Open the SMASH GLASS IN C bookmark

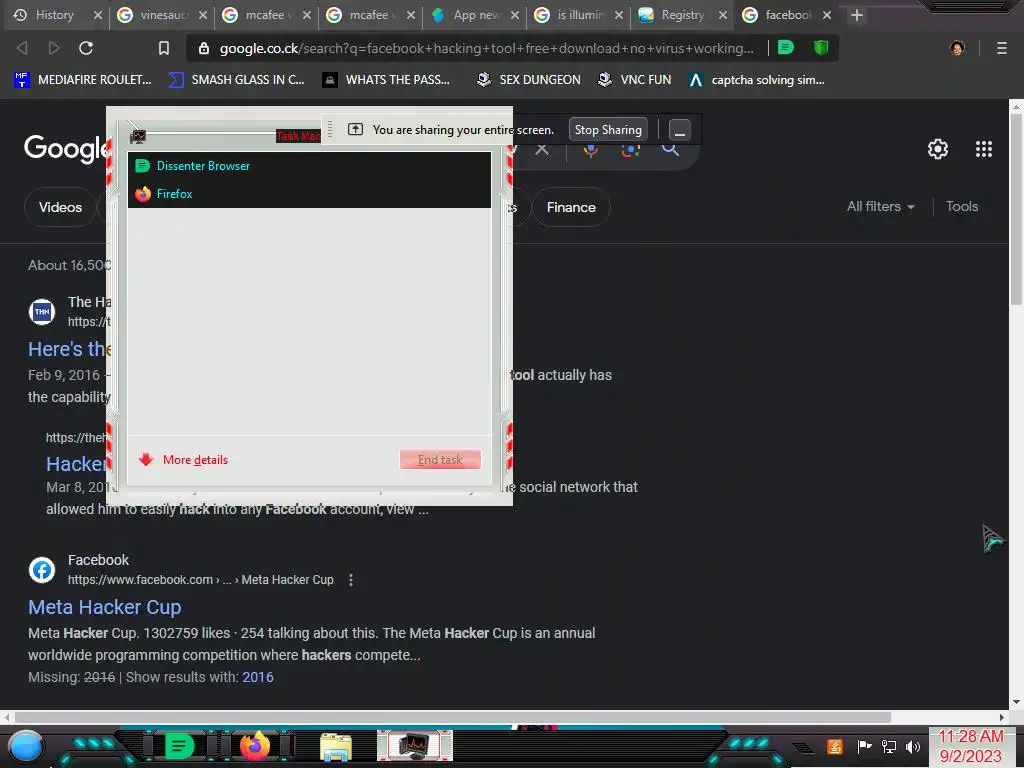[x=237, y=80]
